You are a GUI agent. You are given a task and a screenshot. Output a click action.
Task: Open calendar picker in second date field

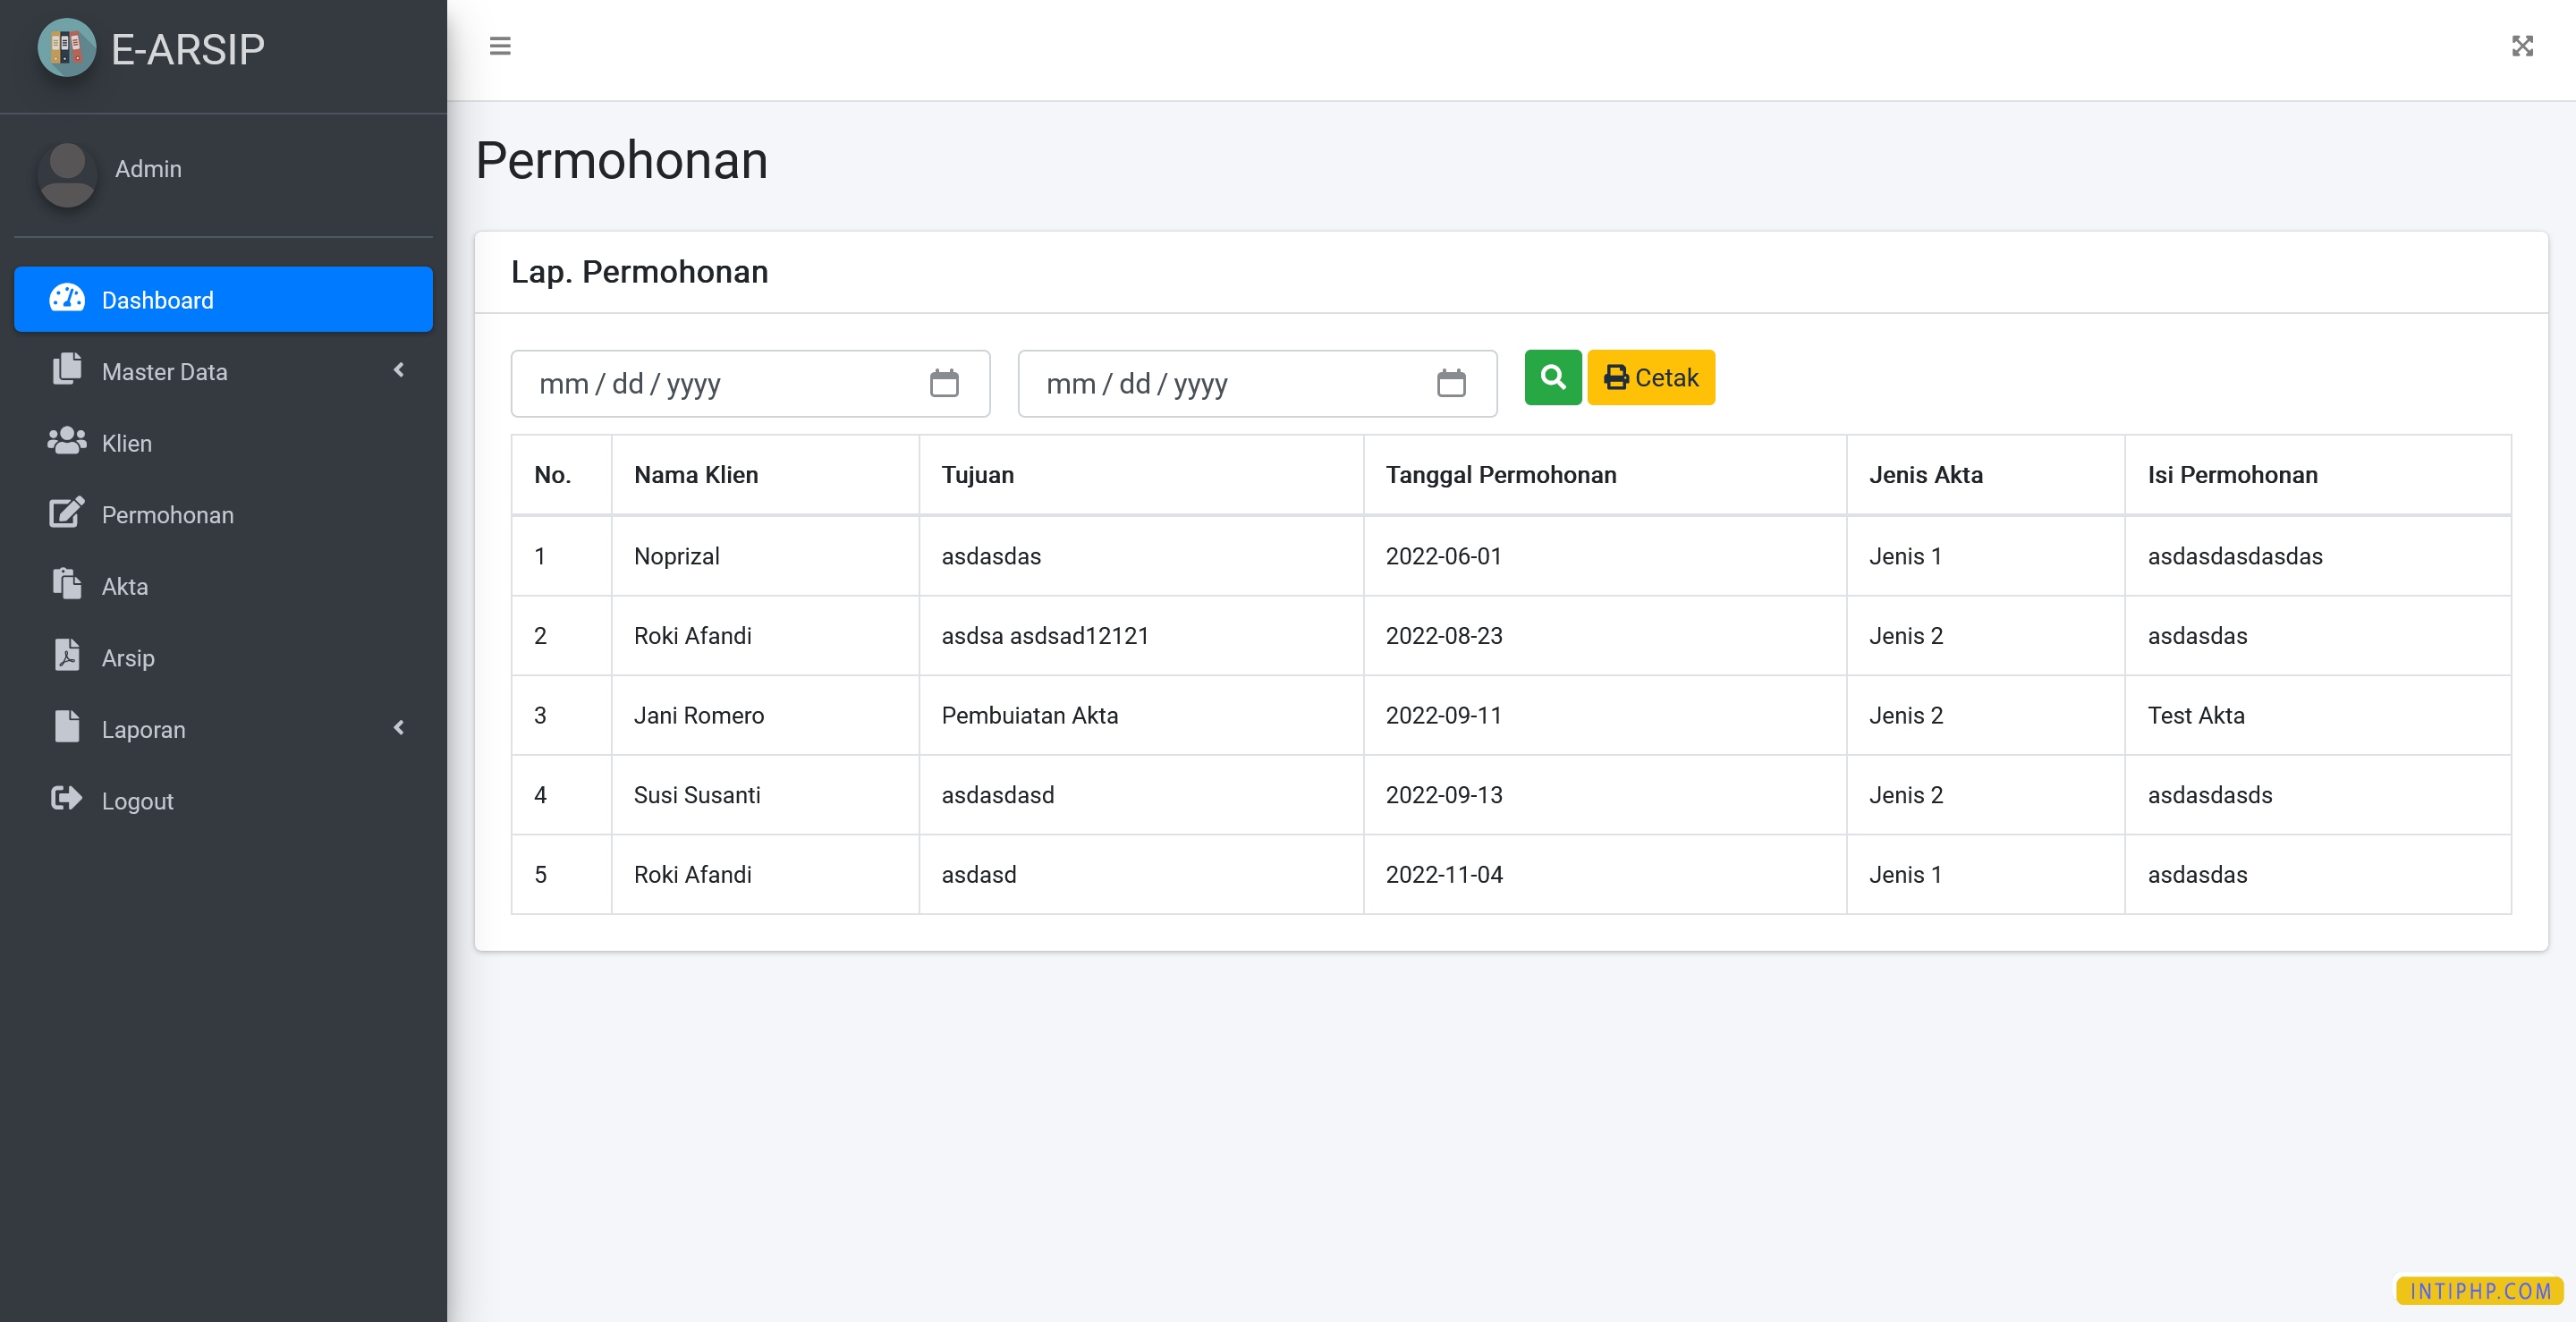point(1451,383)
